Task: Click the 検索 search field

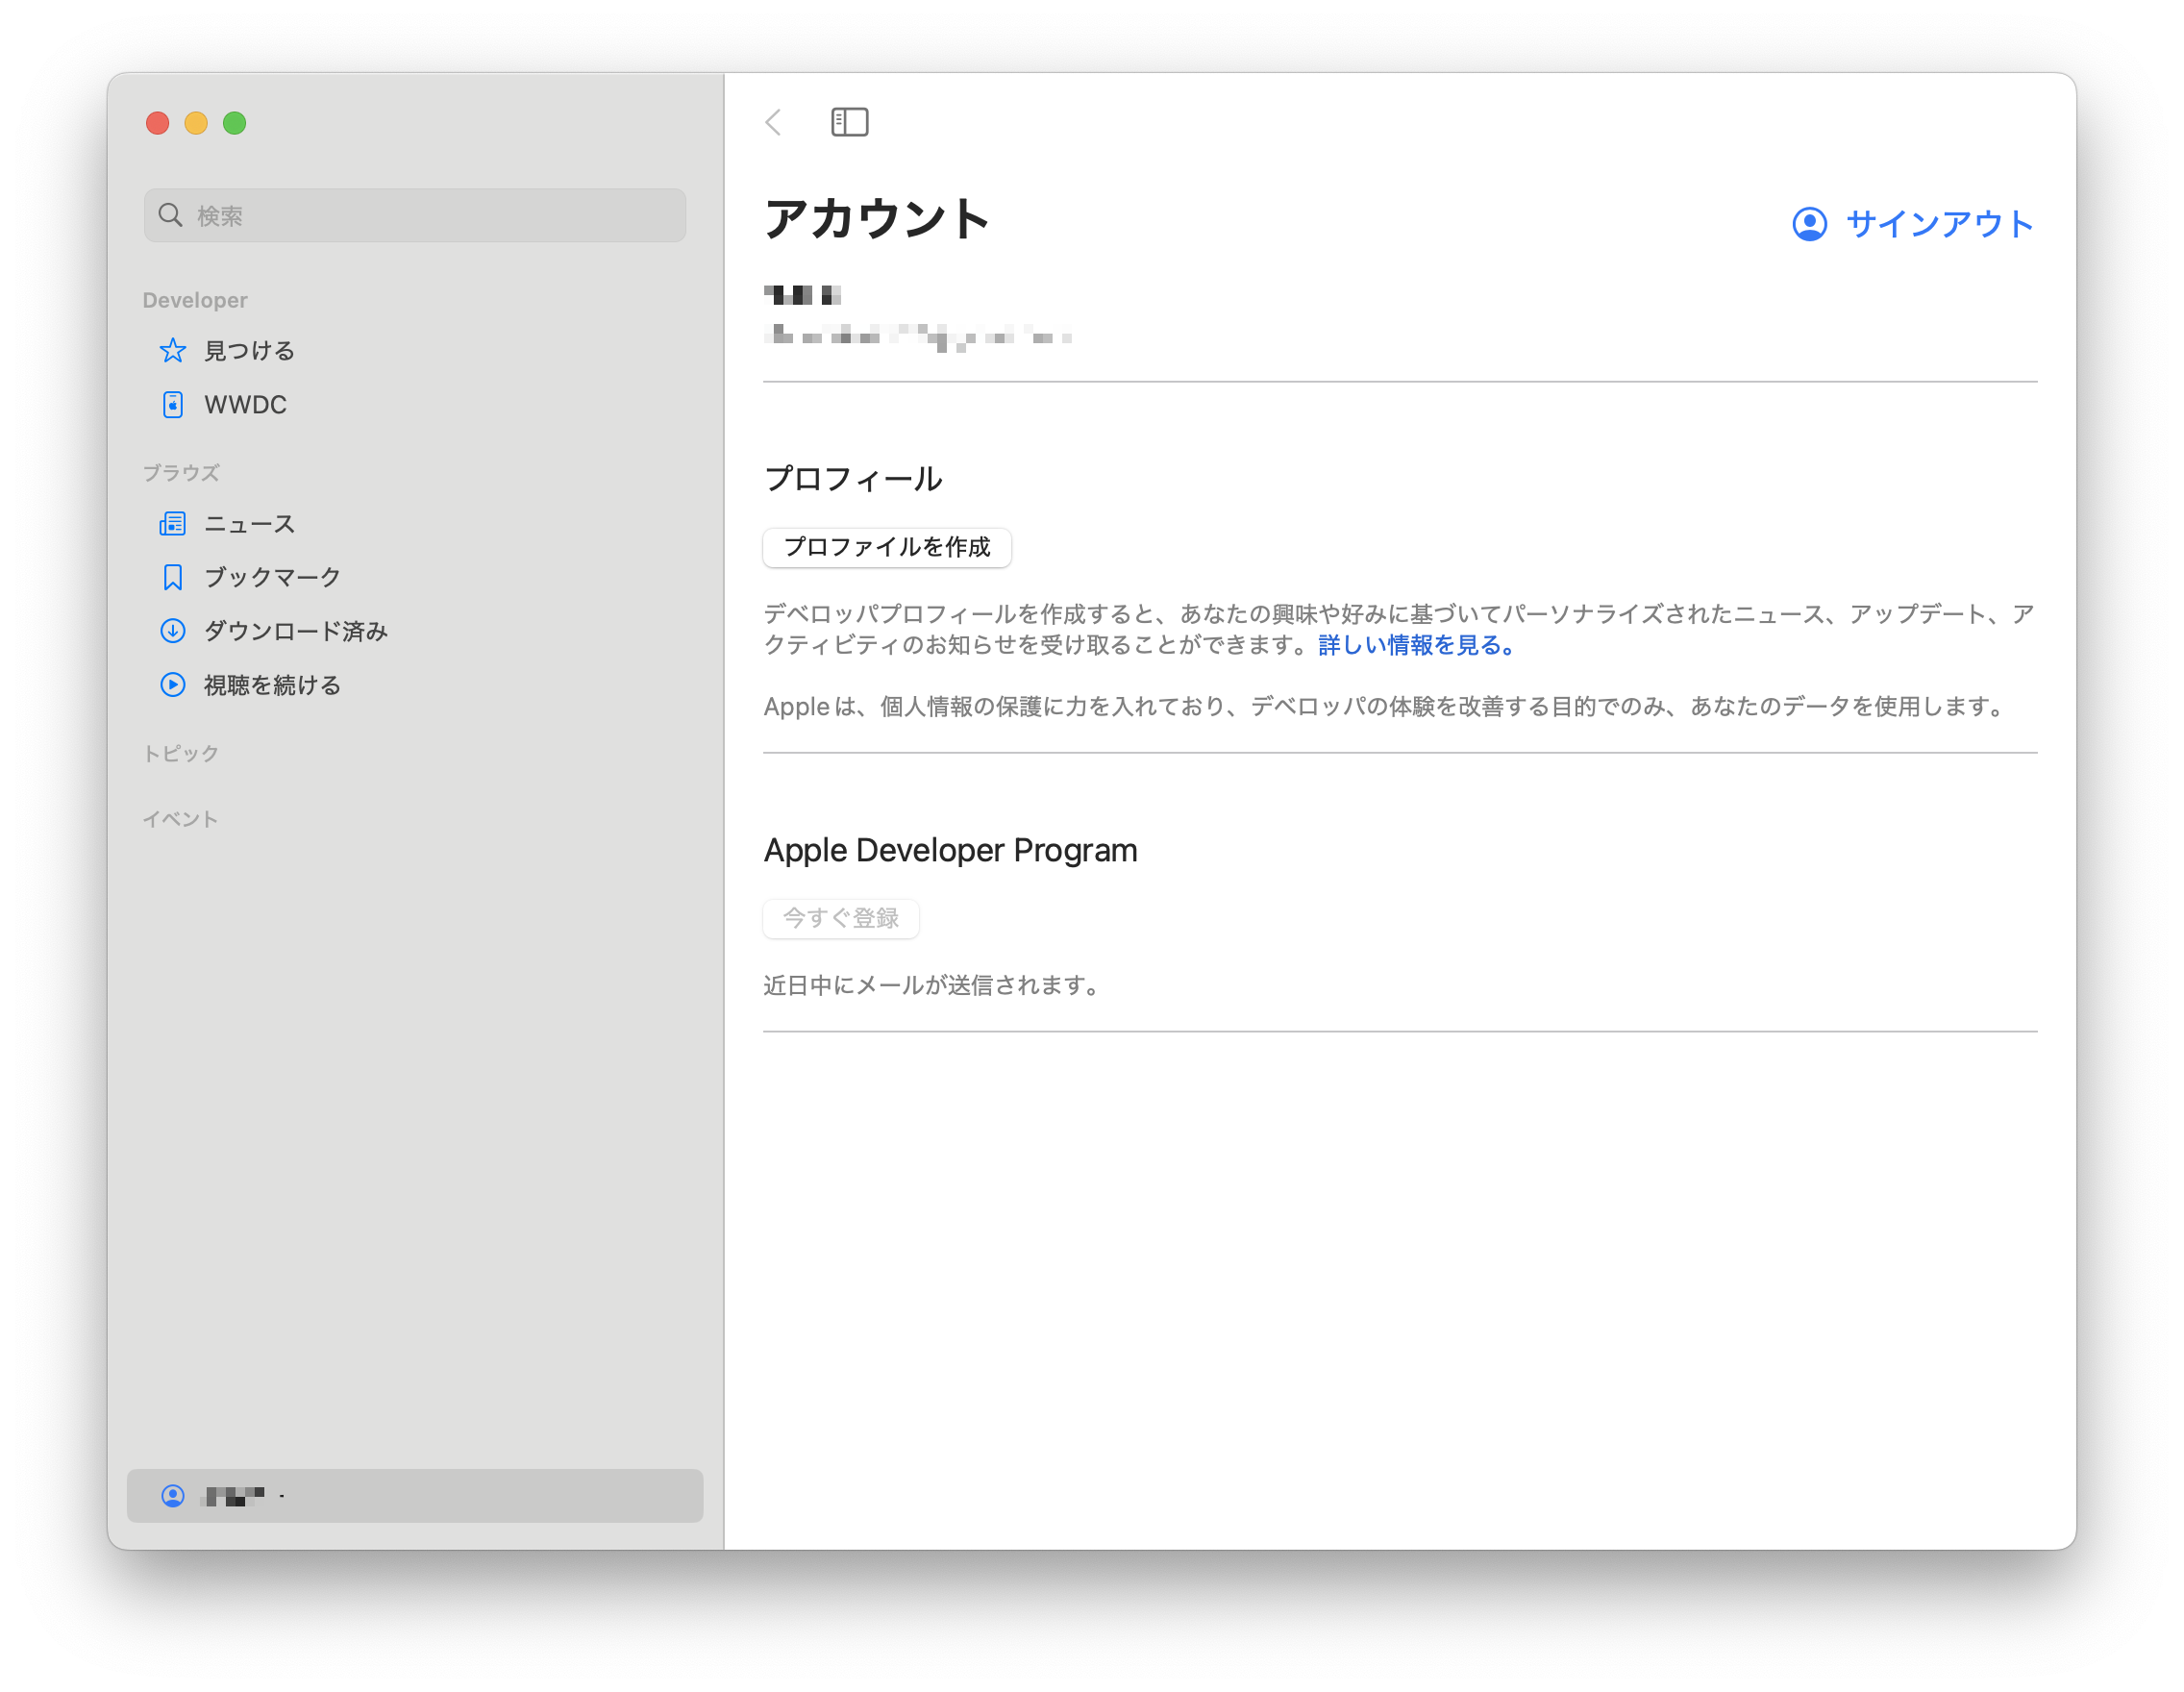Action: click(x=415, y=216)
